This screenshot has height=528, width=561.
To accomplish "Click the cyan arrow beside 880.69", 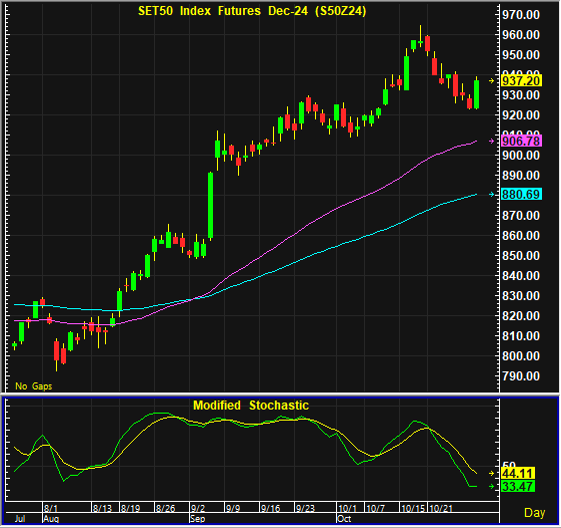I will coord(492,194).
